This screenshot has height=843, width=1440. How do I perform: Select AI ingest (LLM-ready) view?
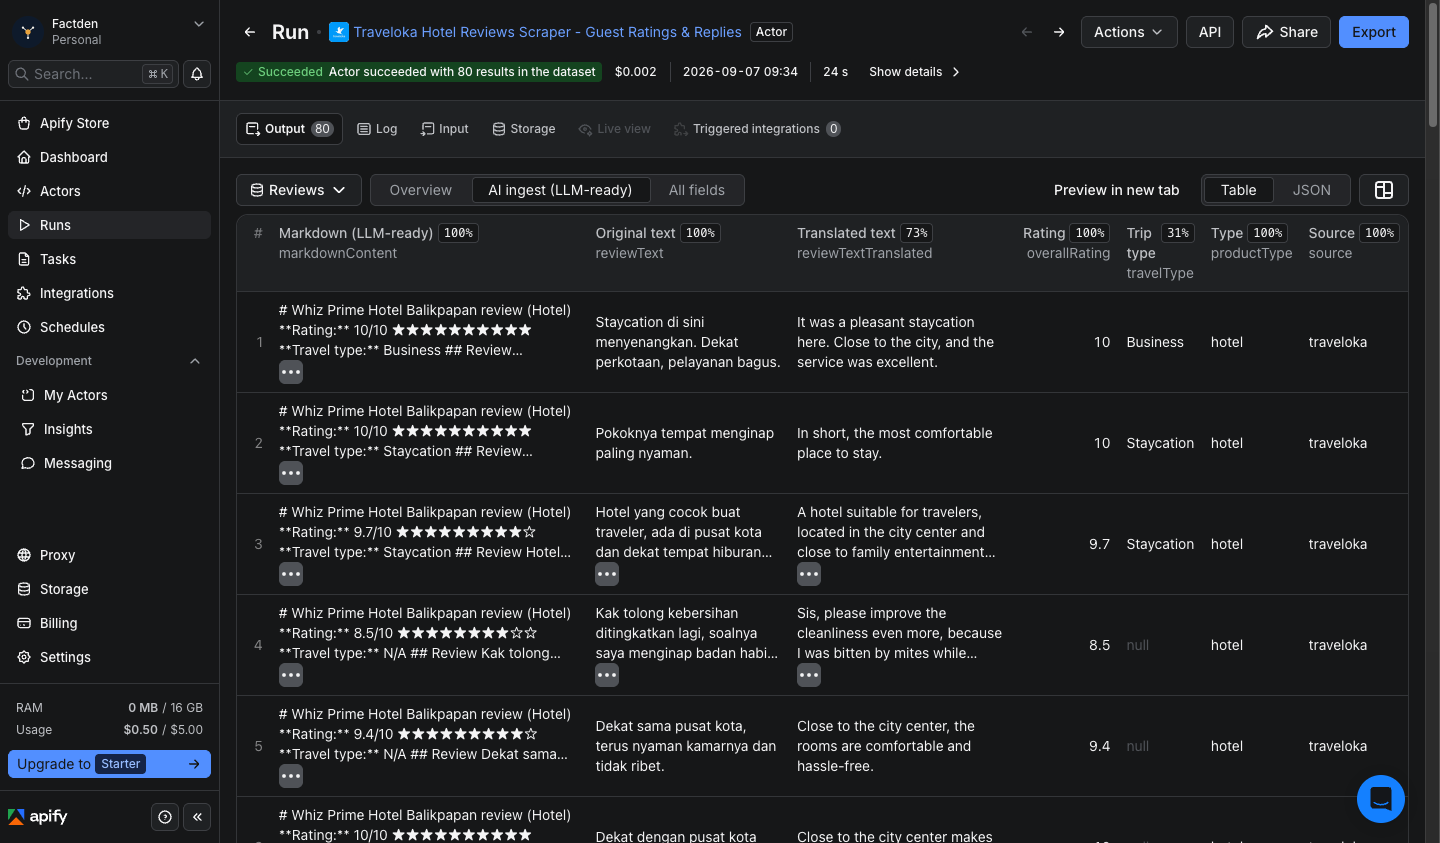pos(560,190)
